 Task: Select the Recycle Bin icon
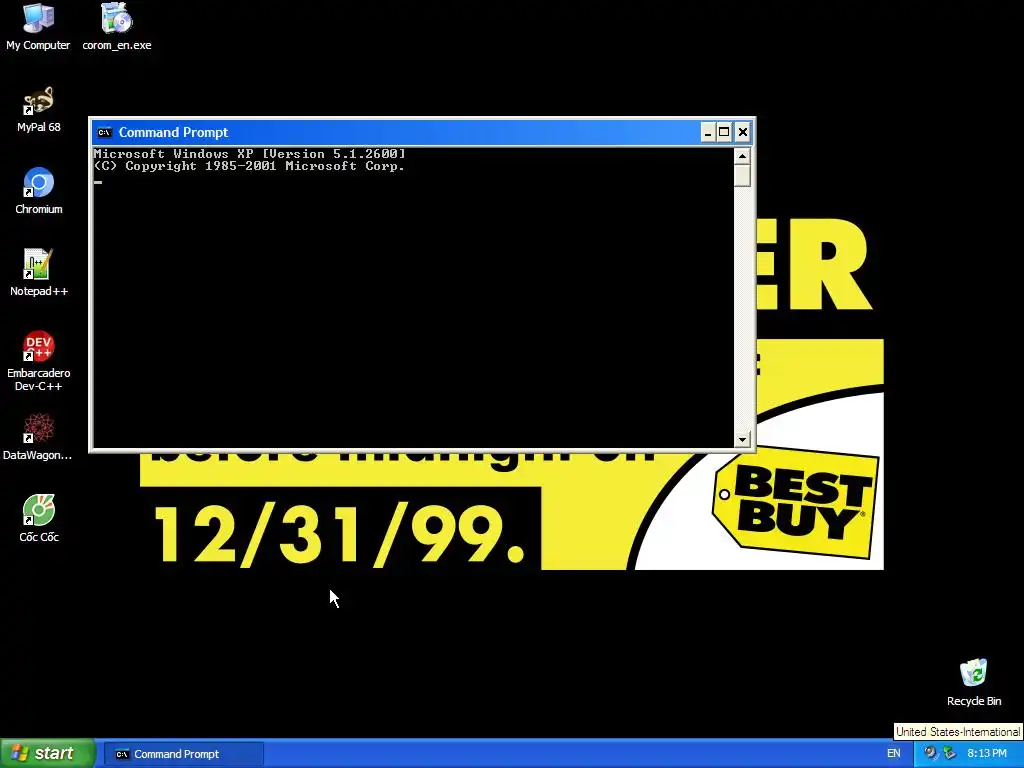pyautogui.click(x=974, y=683)
